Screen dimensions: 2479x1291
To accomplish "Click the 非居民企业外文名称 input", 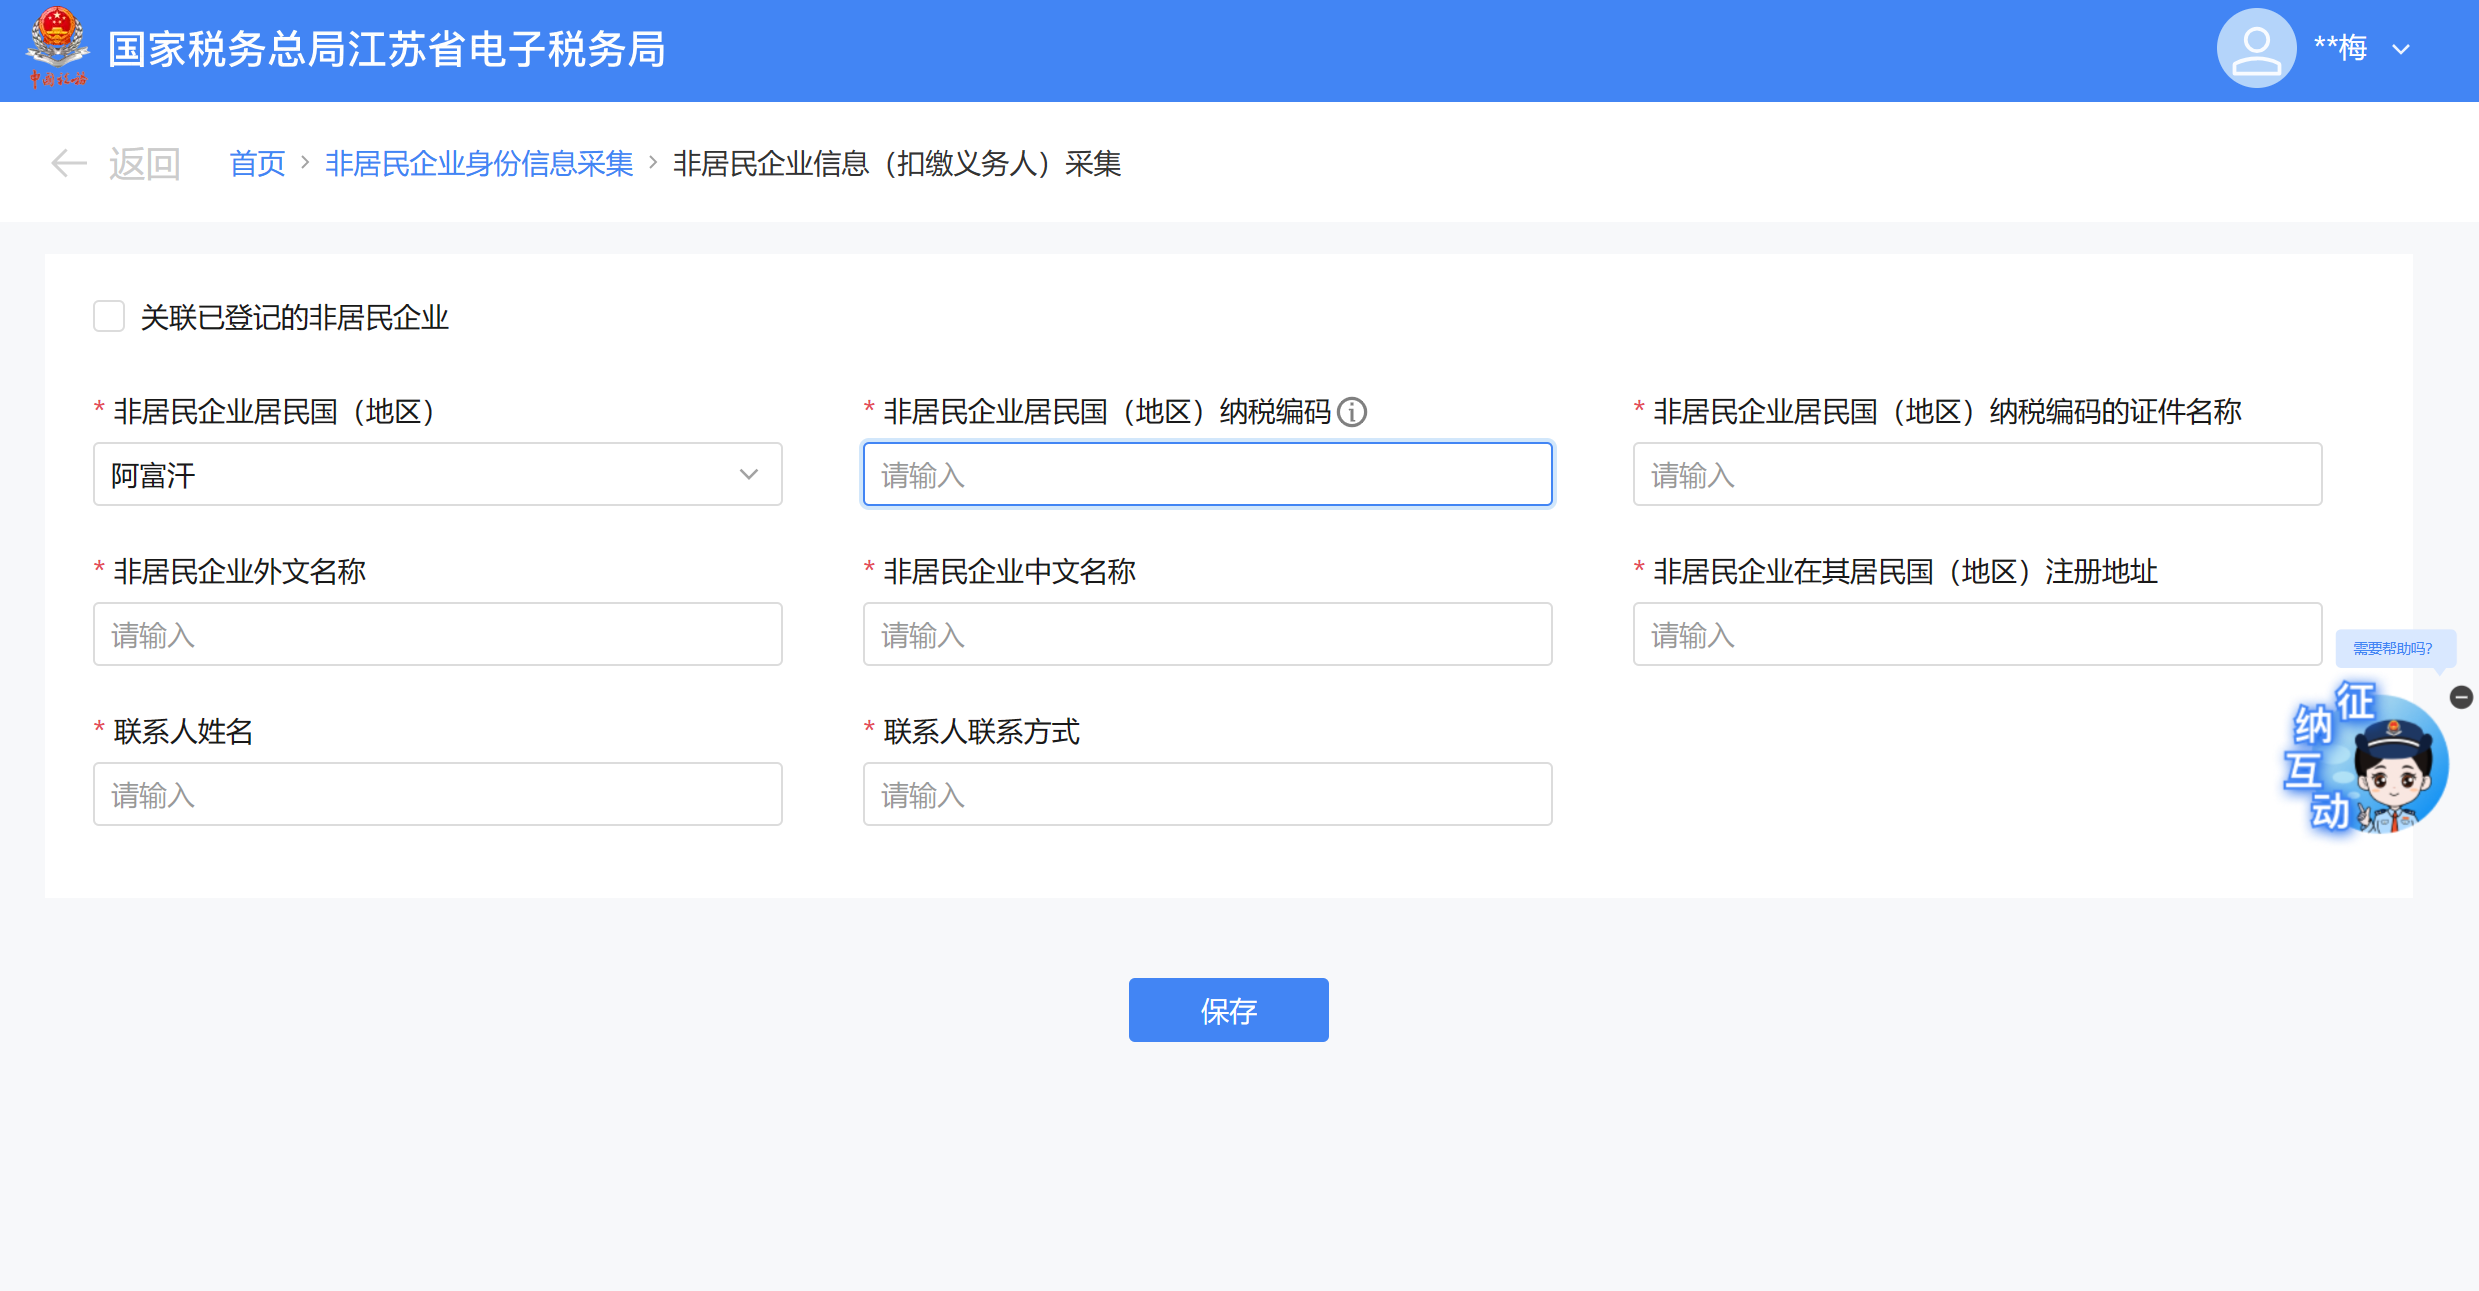I will coord(437,634).
